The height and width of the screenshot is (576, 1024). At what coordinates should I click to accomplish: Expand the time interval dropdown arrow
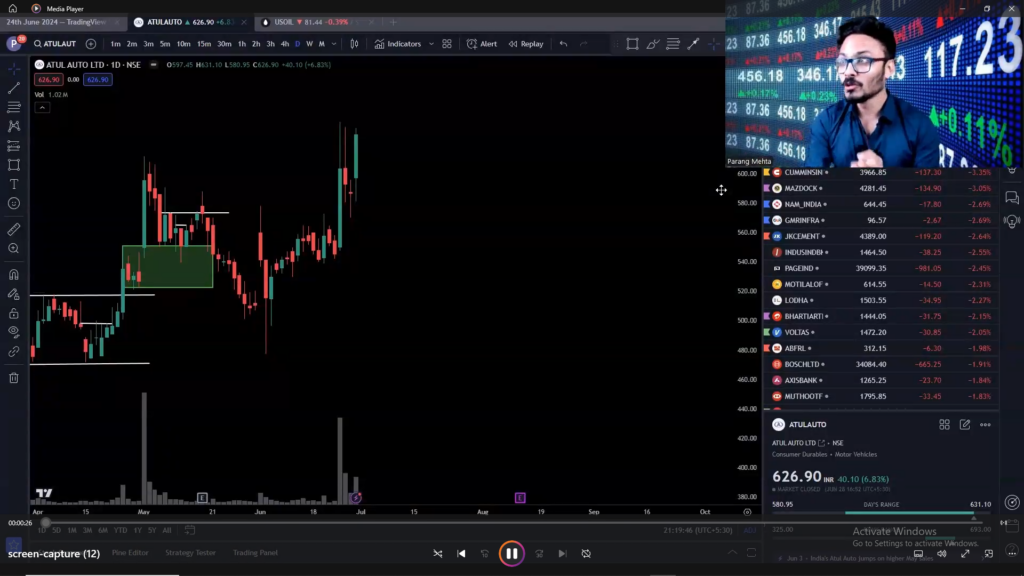click(334, 44)
